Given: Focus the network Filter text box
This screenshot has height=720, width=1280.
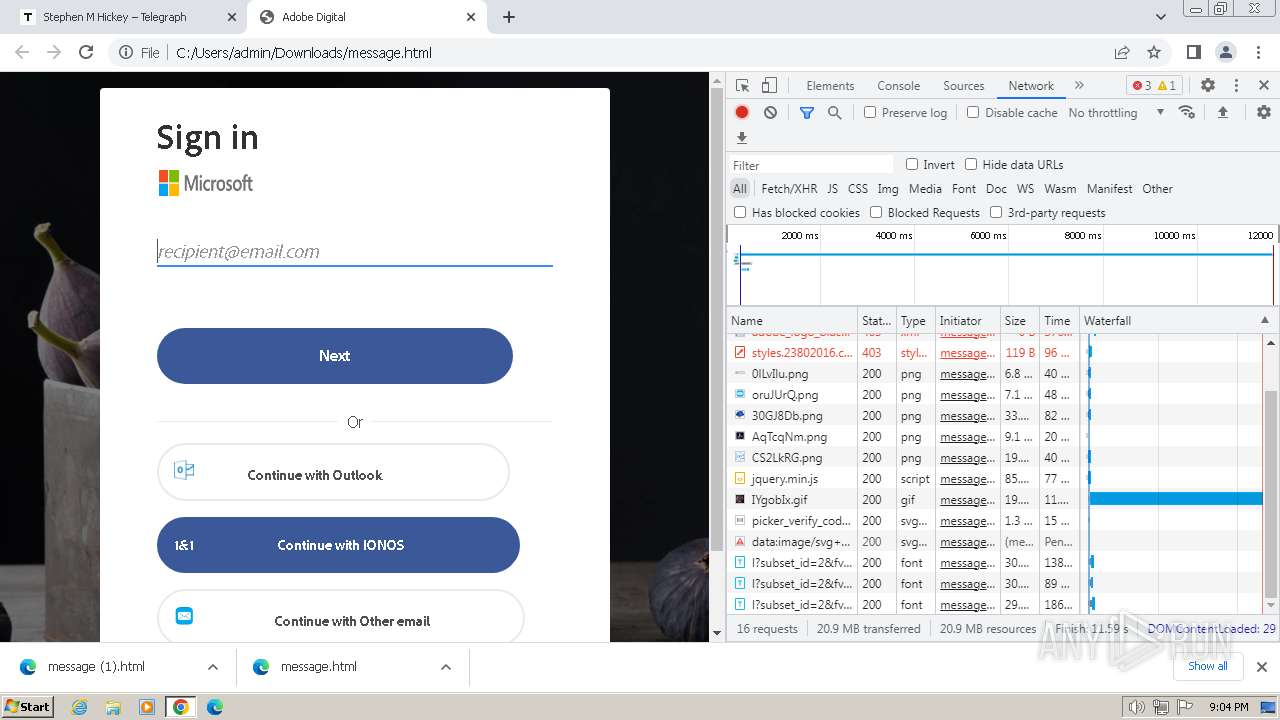Looking at the screenshot, I should coord(811,165).
